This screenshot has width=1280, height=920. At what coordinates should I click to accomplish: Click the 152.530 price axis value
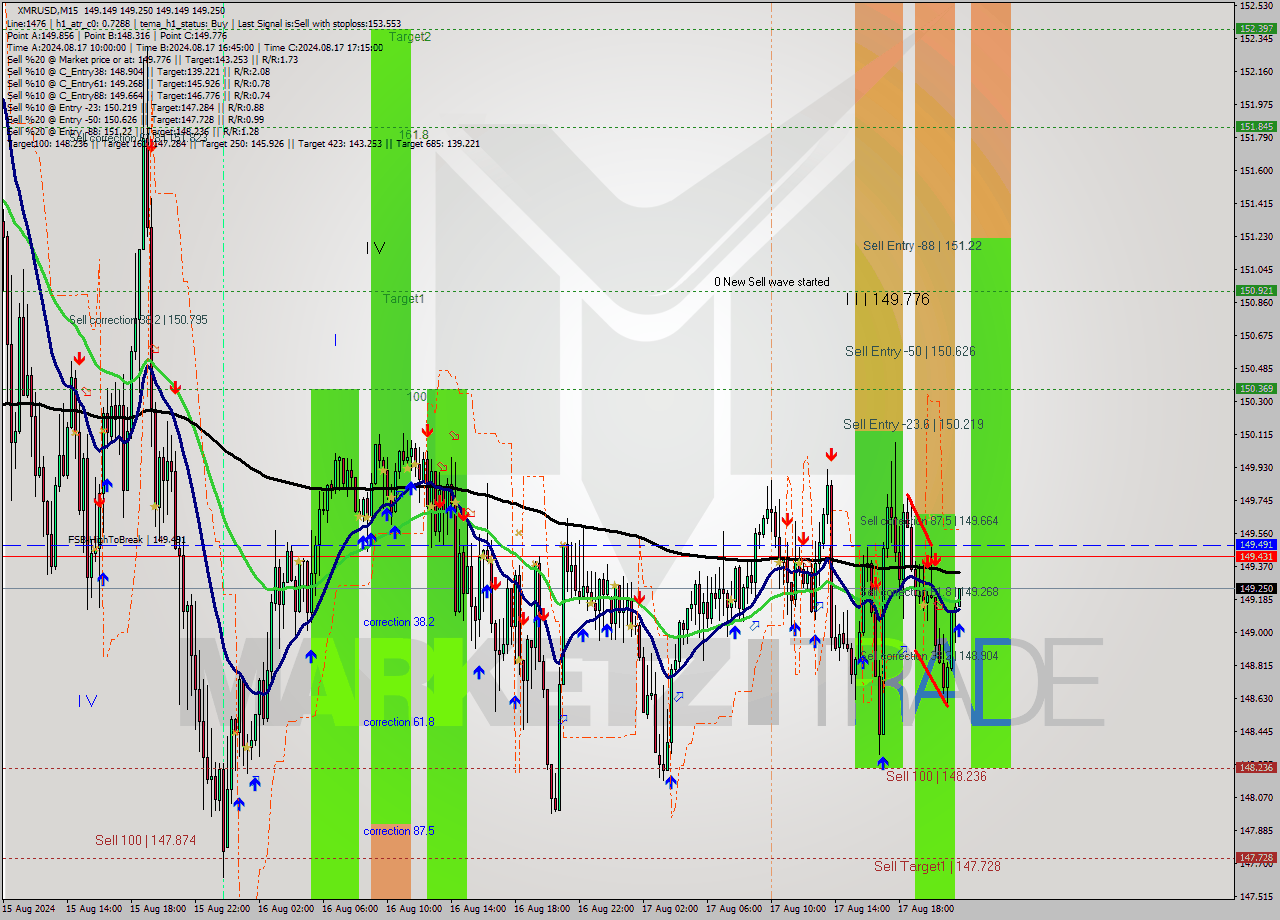[1255, 7]
